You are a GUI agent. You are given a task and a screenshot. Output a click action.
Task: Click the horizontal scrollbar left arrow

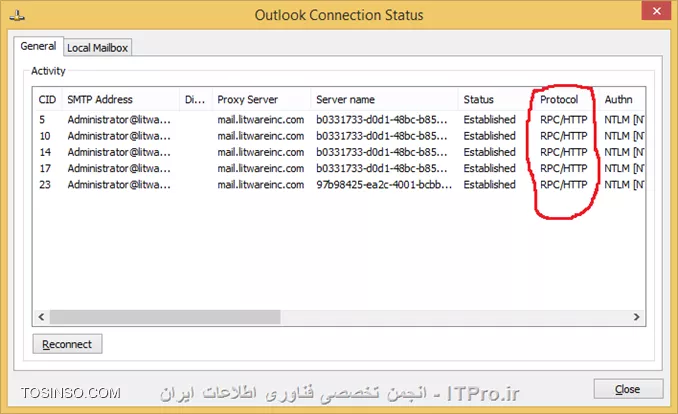41,317
